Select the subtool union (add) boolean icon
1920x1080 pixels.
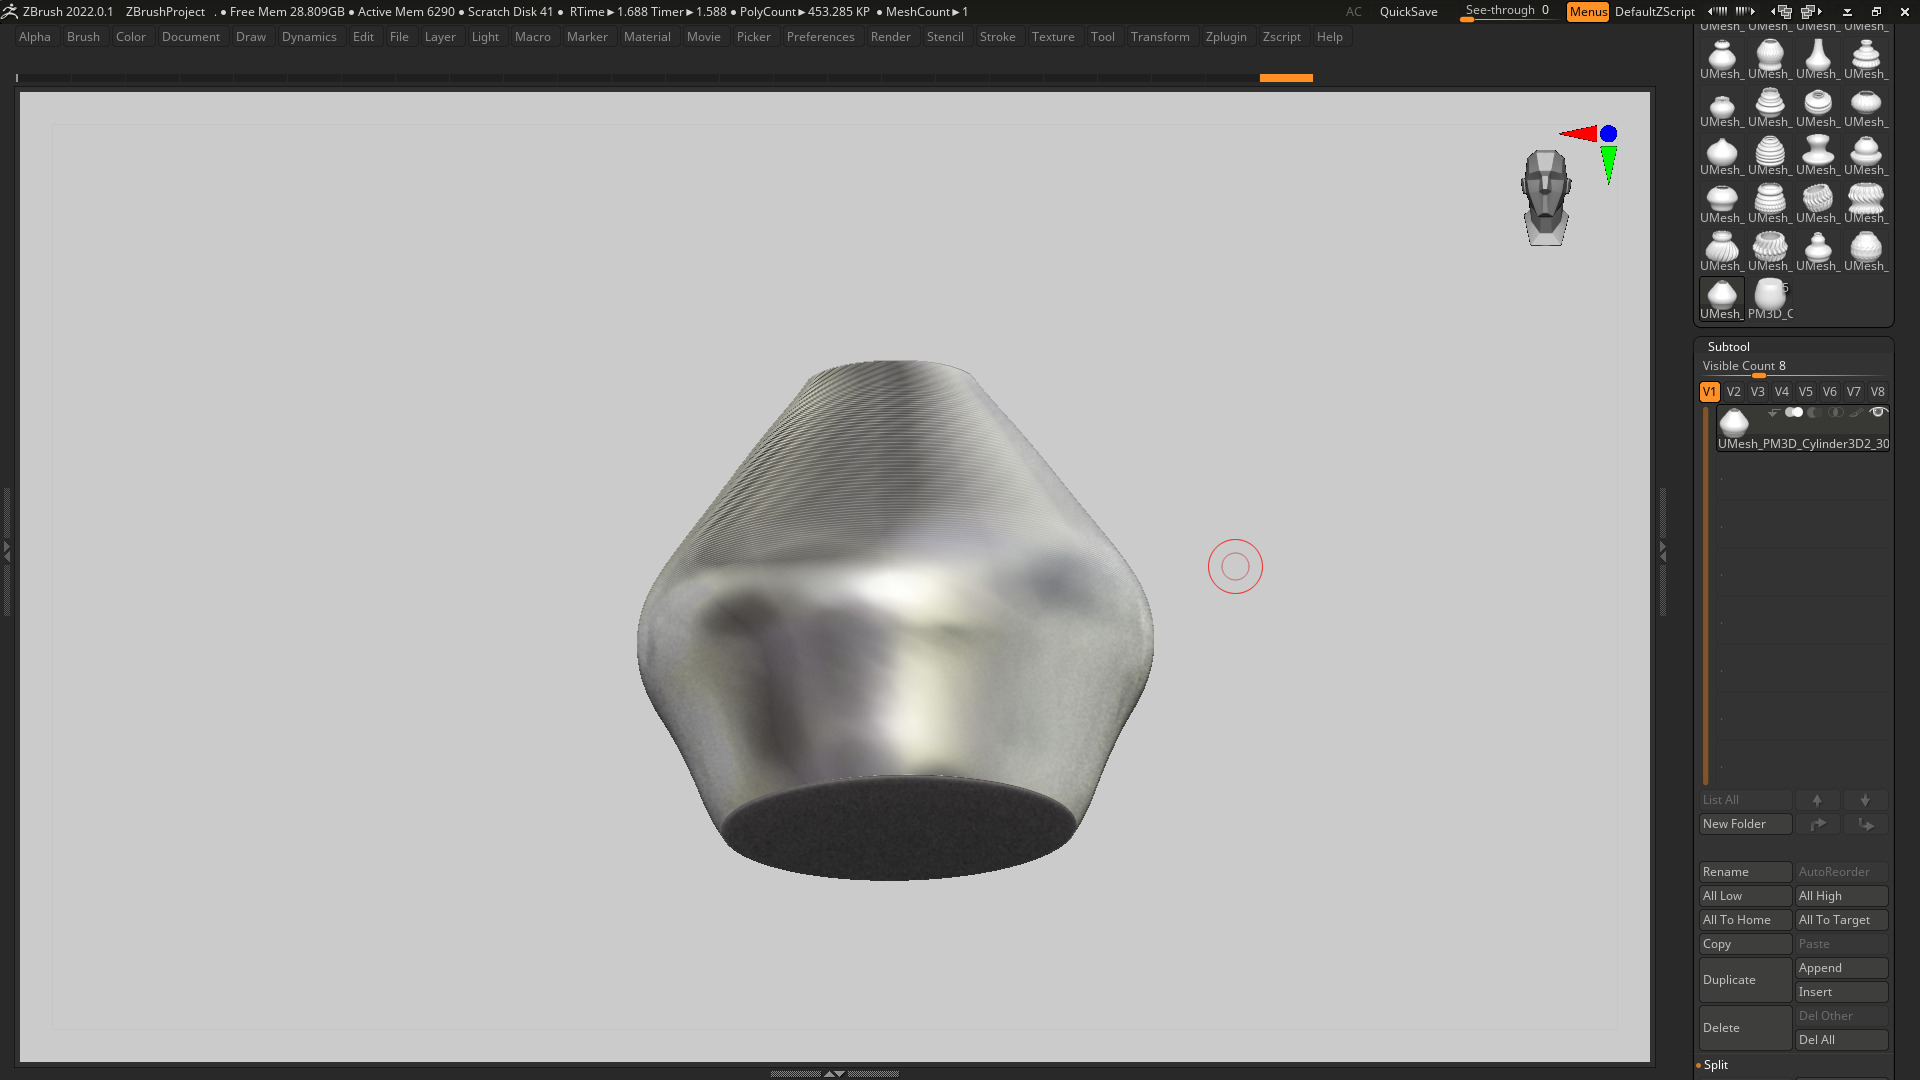tap(1794, 412)
